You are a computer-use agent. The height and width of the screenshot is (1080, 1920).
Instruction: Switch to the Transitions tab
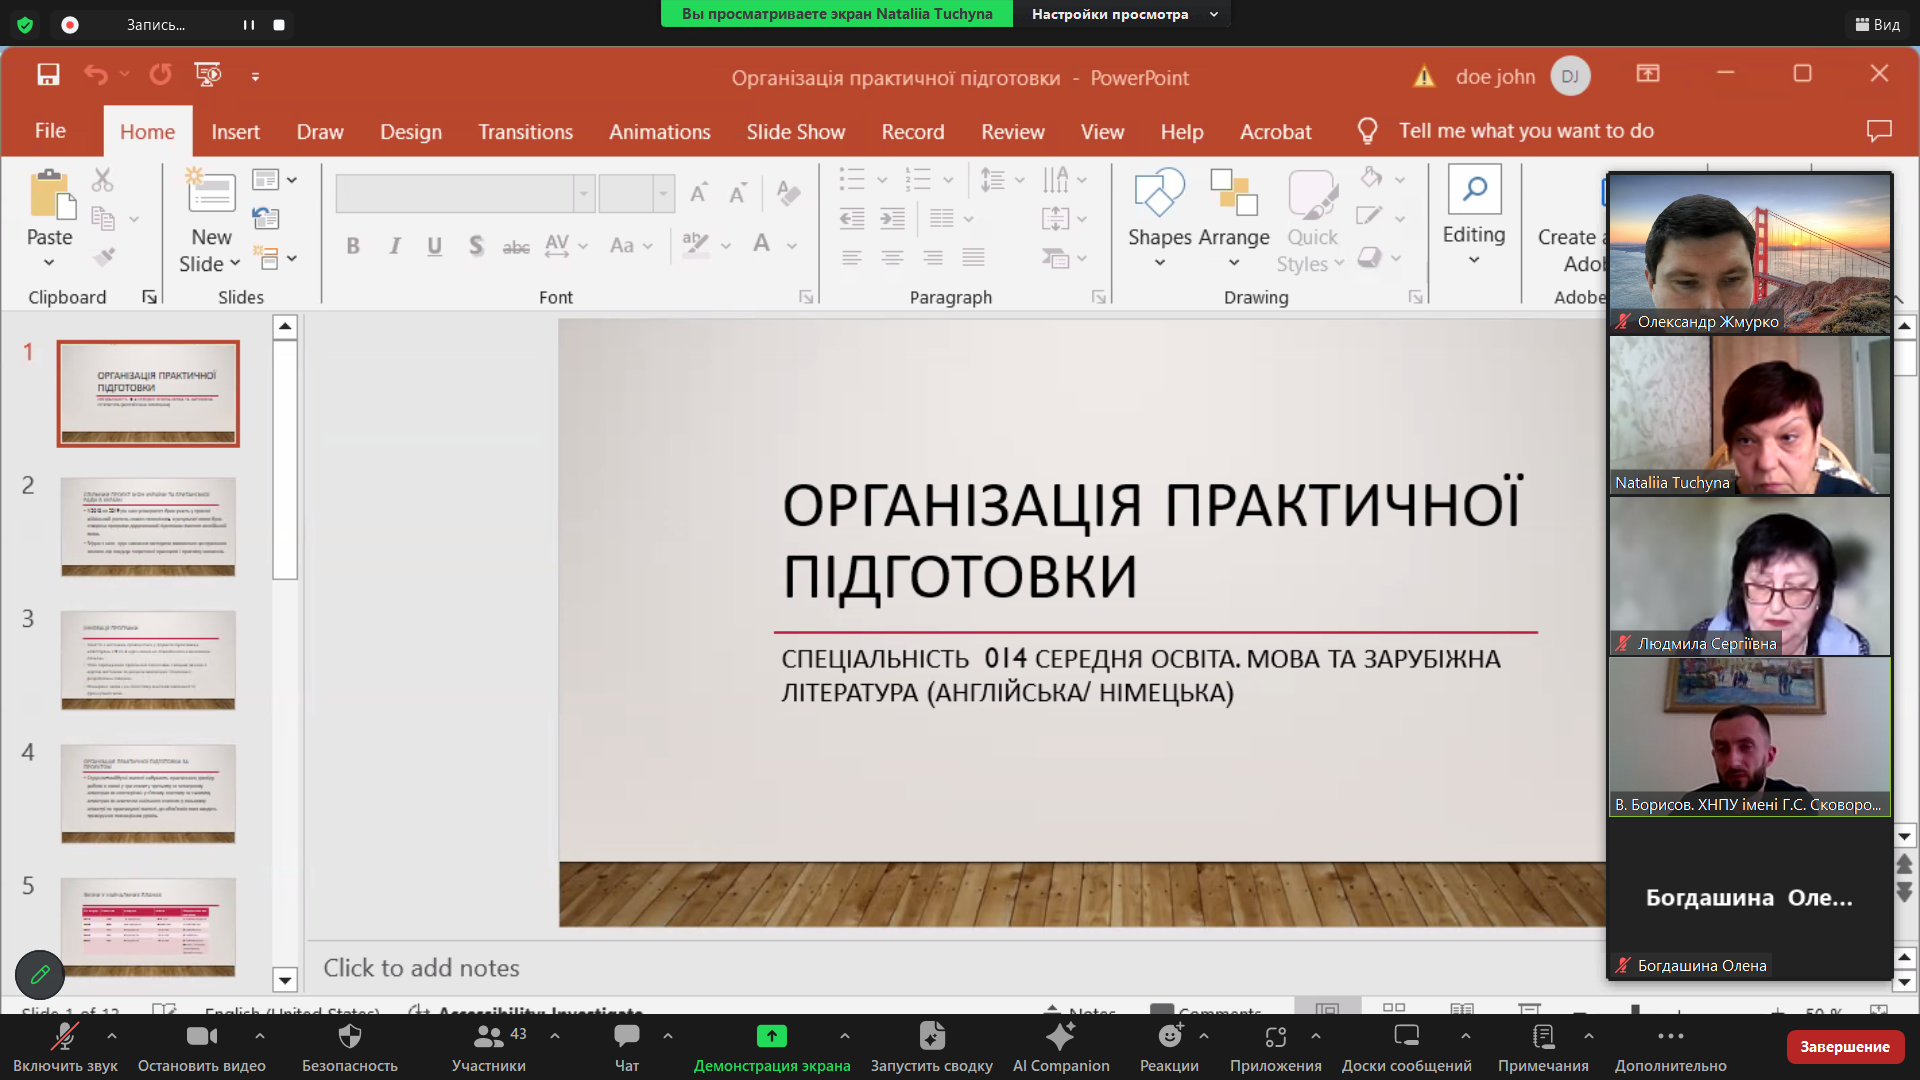pyautogui.click(x=525, y=132)
